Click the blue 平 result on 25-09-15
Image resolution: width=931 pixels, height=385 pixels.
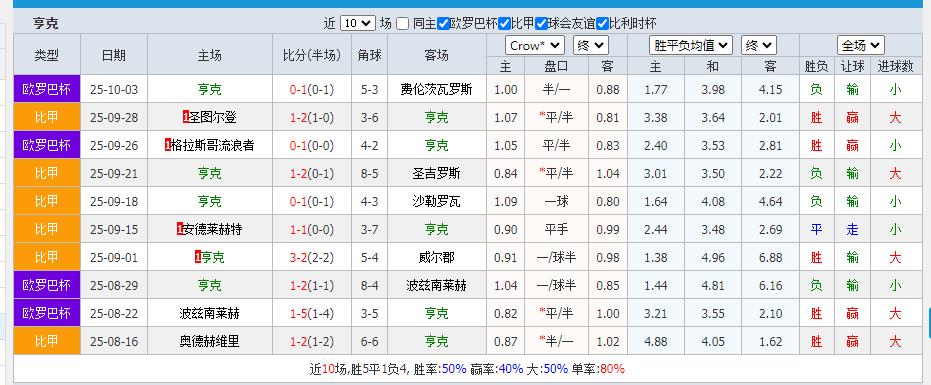coord(816,229)
